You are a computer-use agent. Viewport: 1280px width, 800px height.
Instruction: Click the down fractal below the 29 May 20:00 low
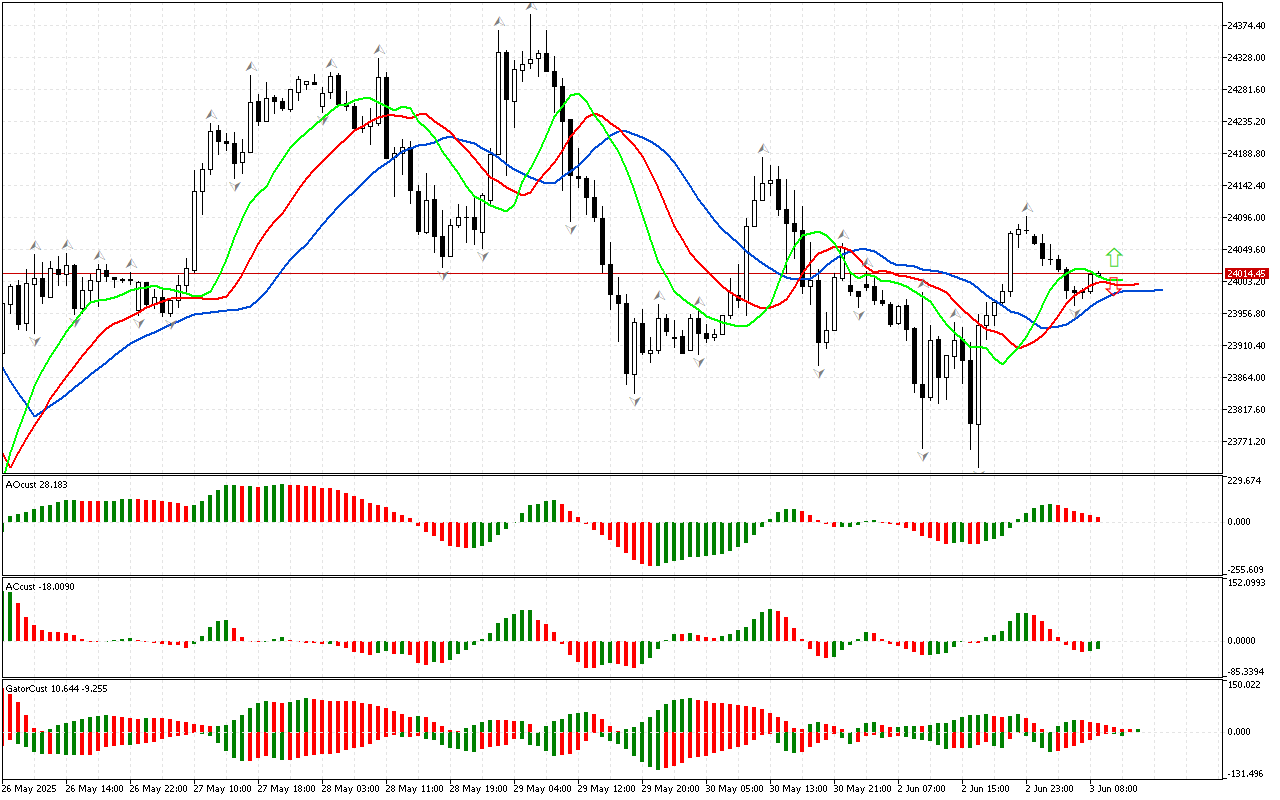[x=699, y=360]
